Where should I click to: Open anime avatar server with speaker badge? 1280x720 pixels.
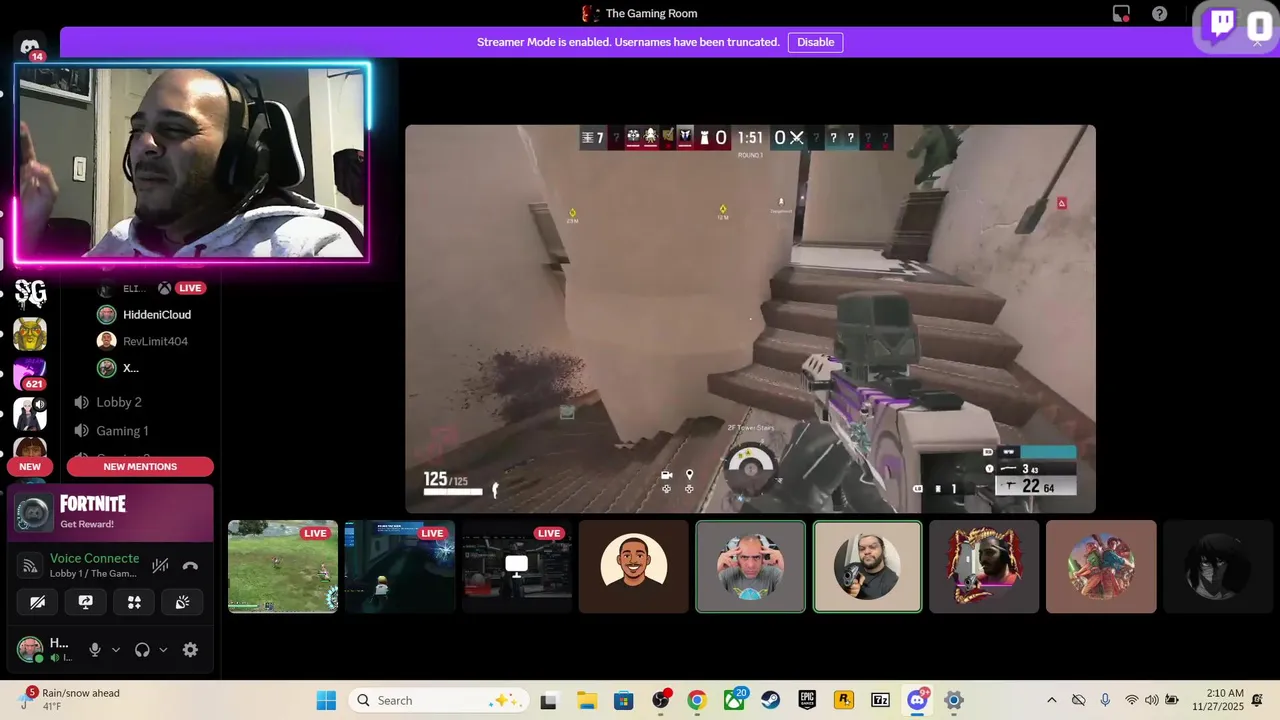pos(30,414)
